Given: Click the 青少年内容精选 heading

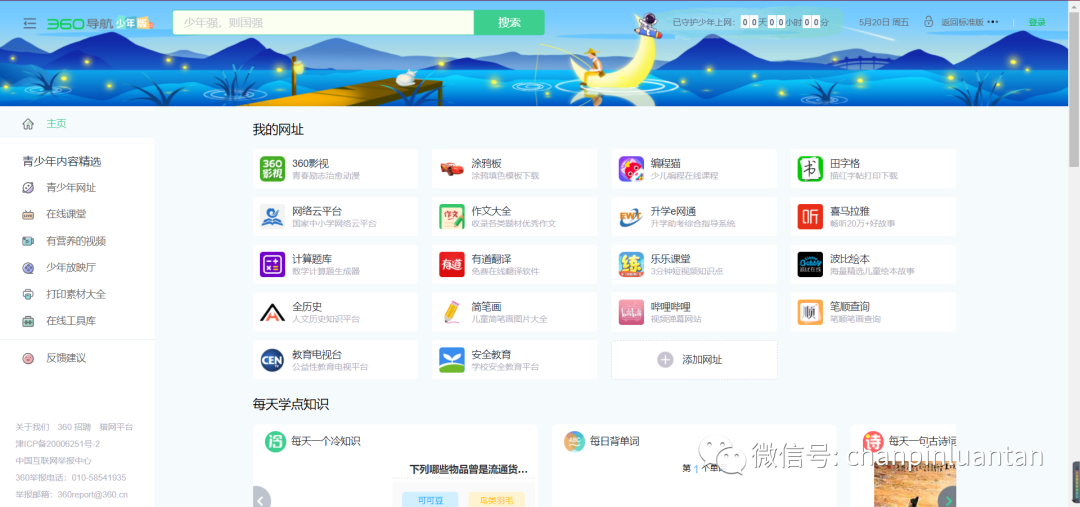Looking at the screenshot, I should pos(62,162).
